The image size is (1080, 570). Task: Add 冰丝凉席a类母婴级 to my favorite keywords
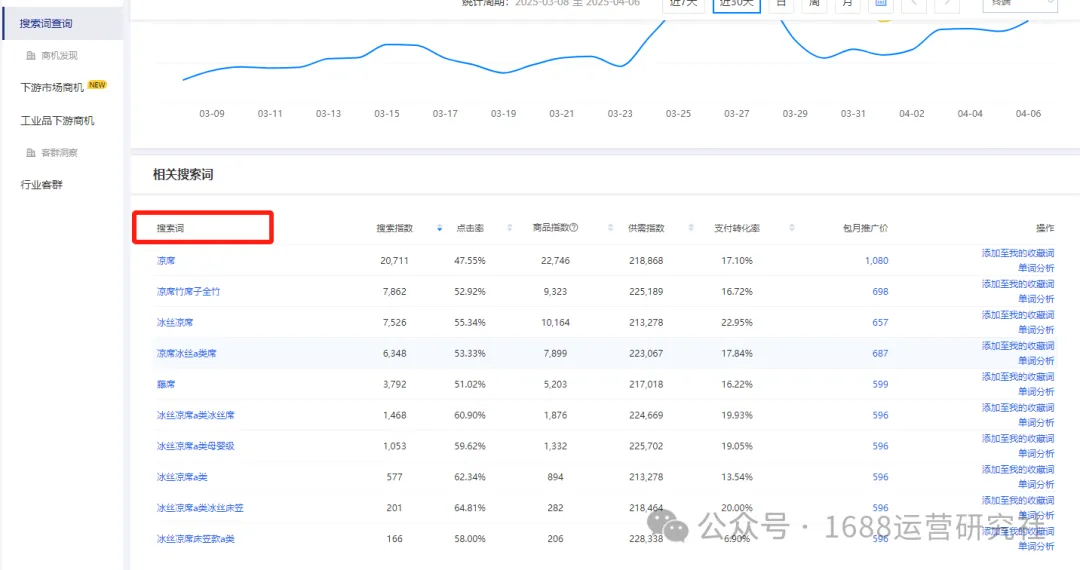coord(1018,439)
